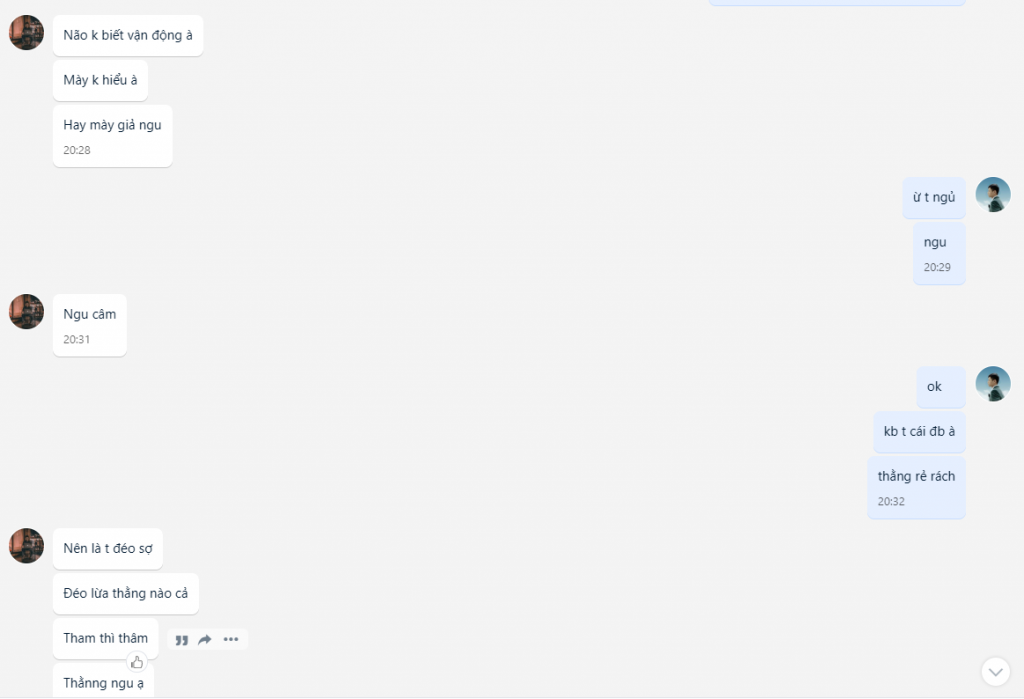Click the thumbs-up reaction icon
The height and width of the screenshot is (699, 1024).
tap(136, 662)
